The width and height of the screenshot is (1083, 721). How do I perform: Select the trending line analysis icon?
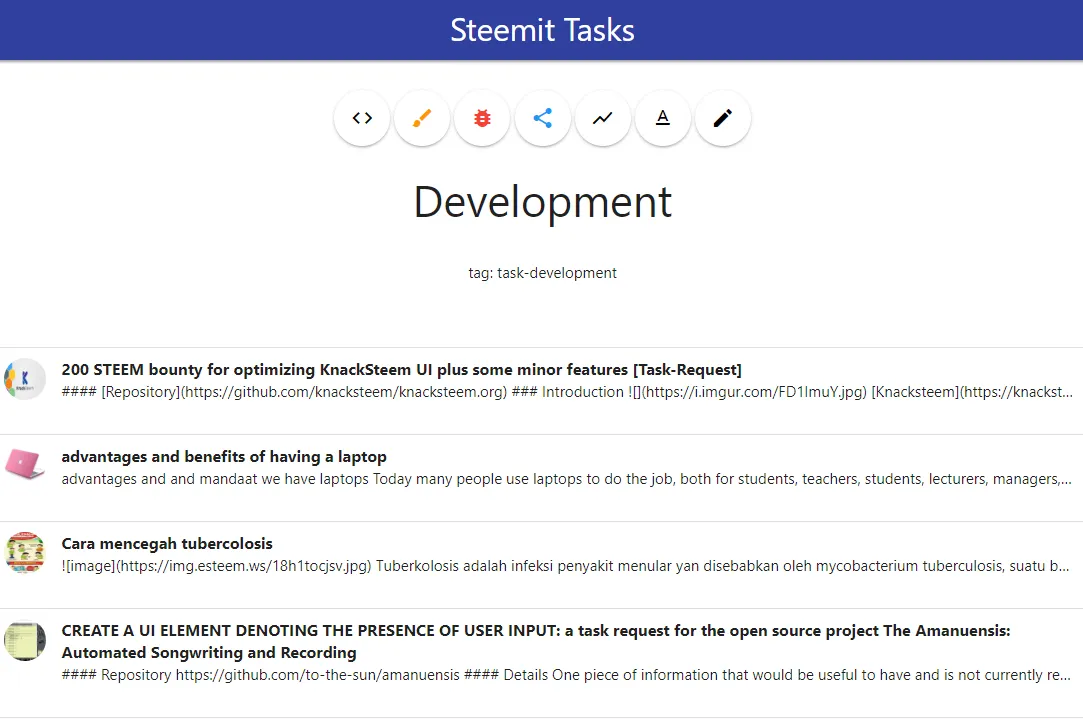603,118
